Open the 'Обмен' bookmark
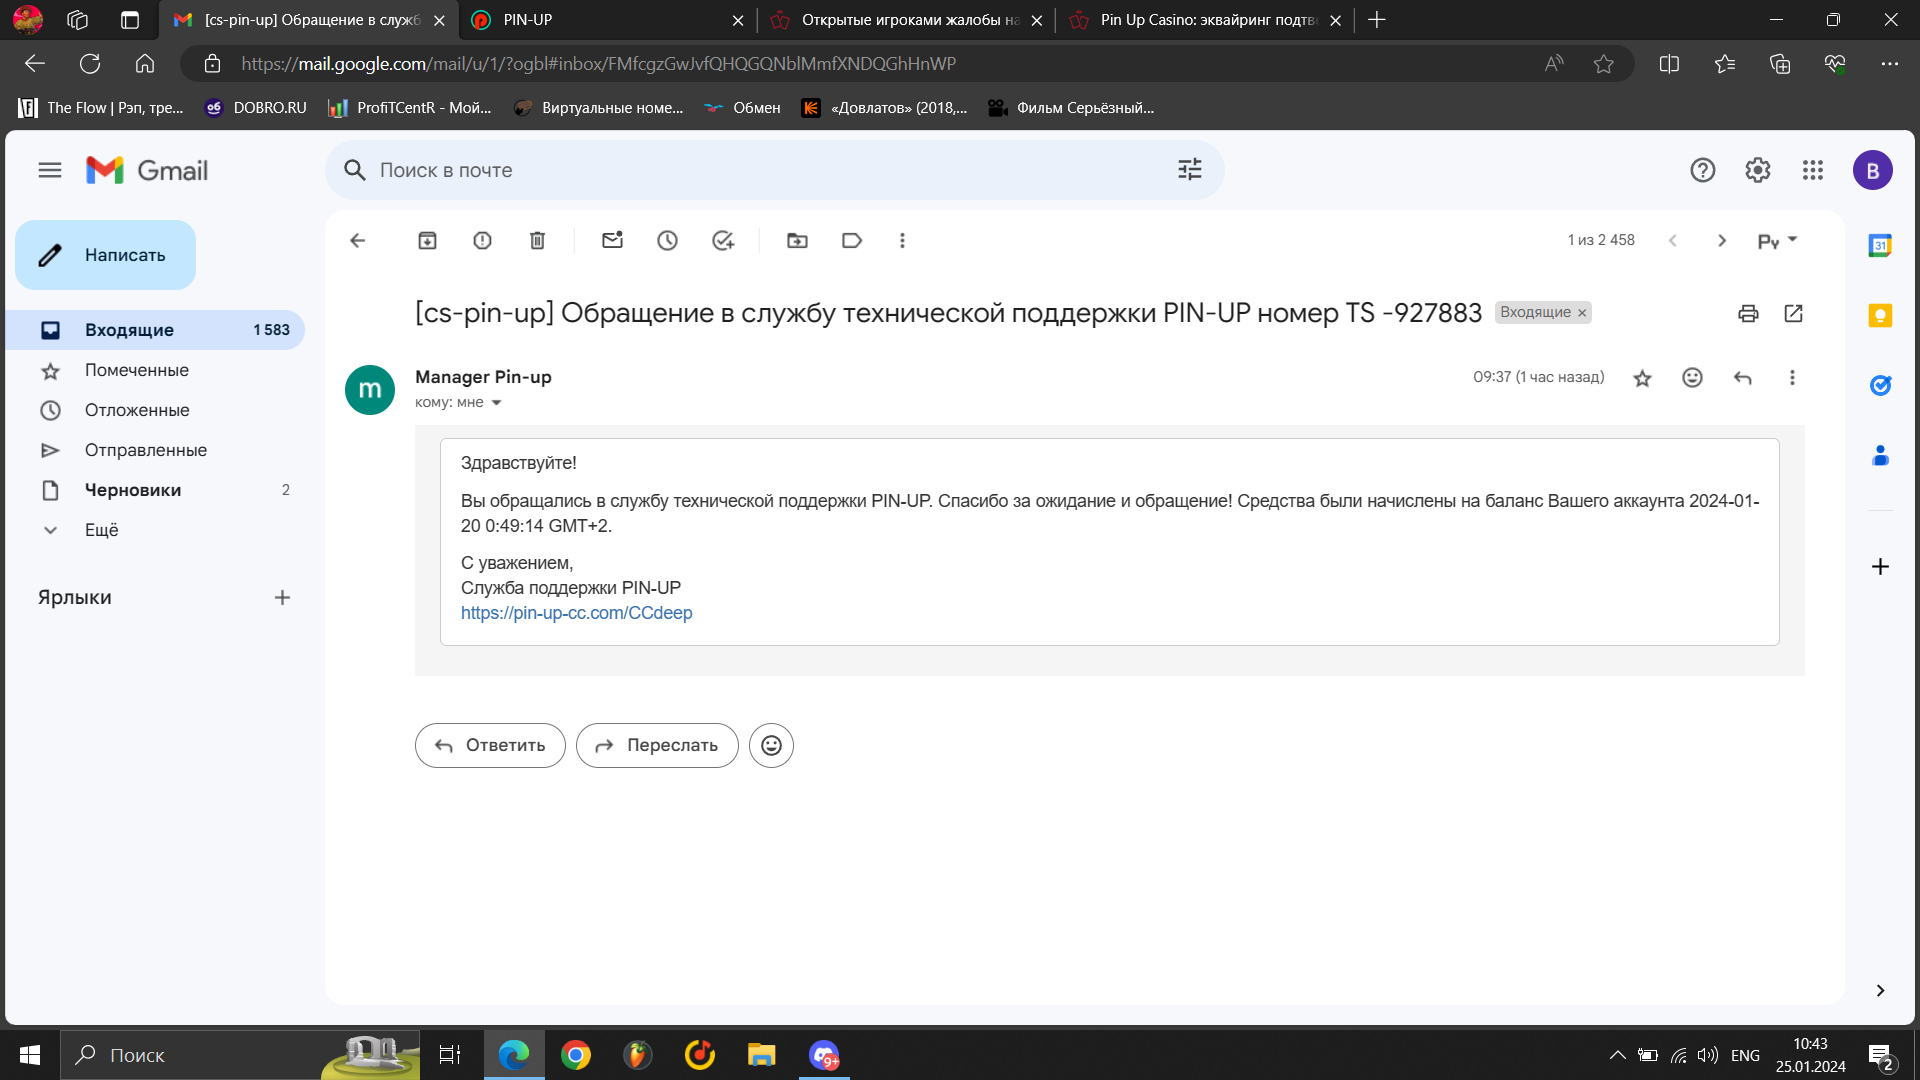The height and width of the screenshot is (1080, 1920). [x=742, y=108]
